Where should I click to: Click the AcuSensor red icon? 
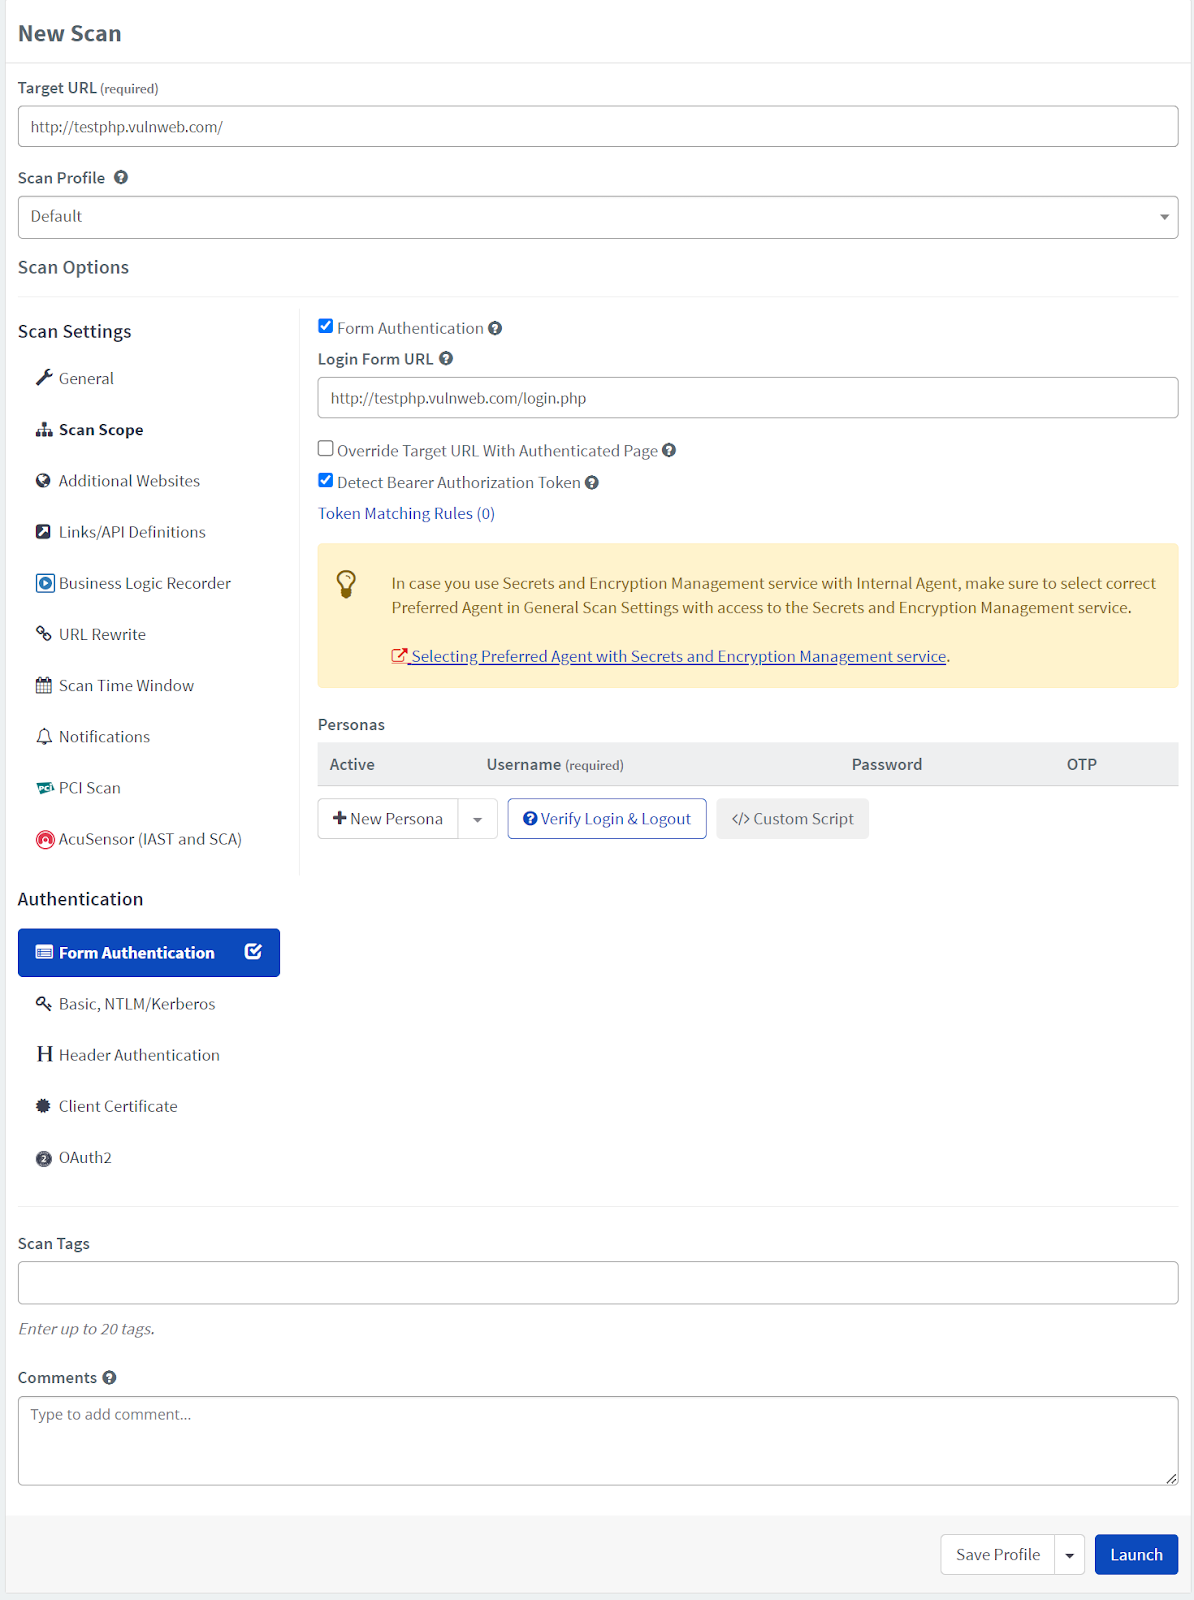coord(45,839)
